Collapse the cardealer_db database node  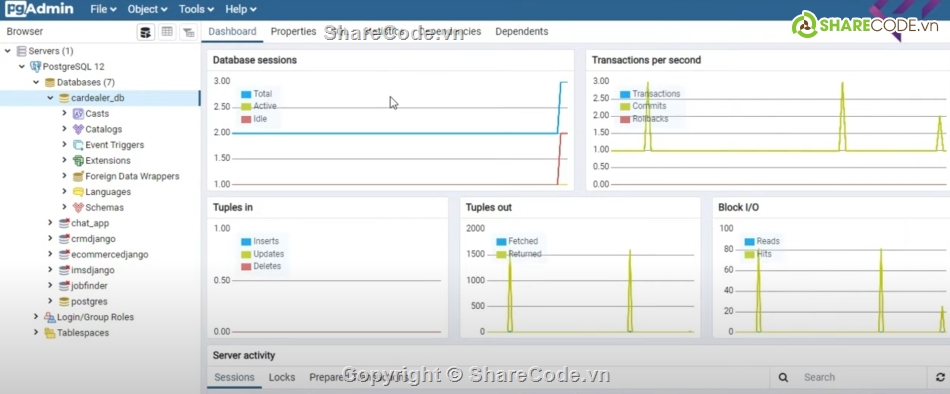[x=50, y=98]
